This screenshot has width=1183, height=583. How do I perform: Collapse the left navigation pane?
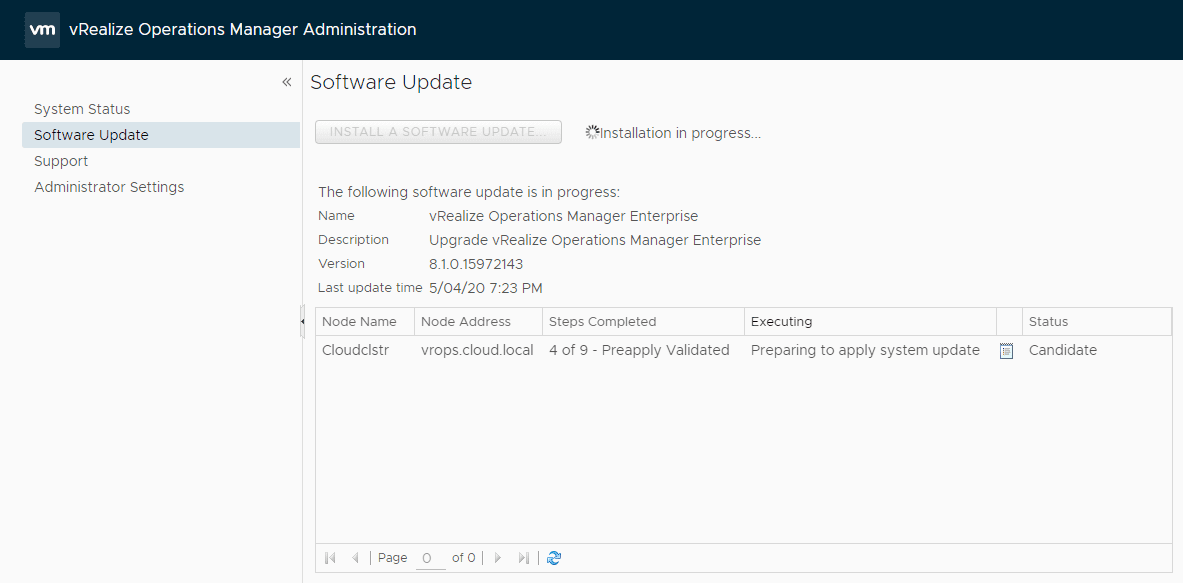(287, 81)
